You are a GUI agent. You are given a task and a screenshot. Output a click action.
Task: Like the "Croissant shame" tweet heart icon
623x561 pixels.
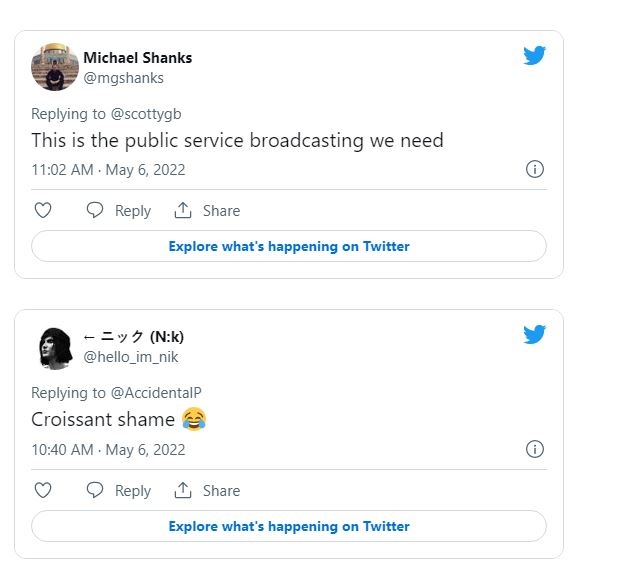click(43, 490)
